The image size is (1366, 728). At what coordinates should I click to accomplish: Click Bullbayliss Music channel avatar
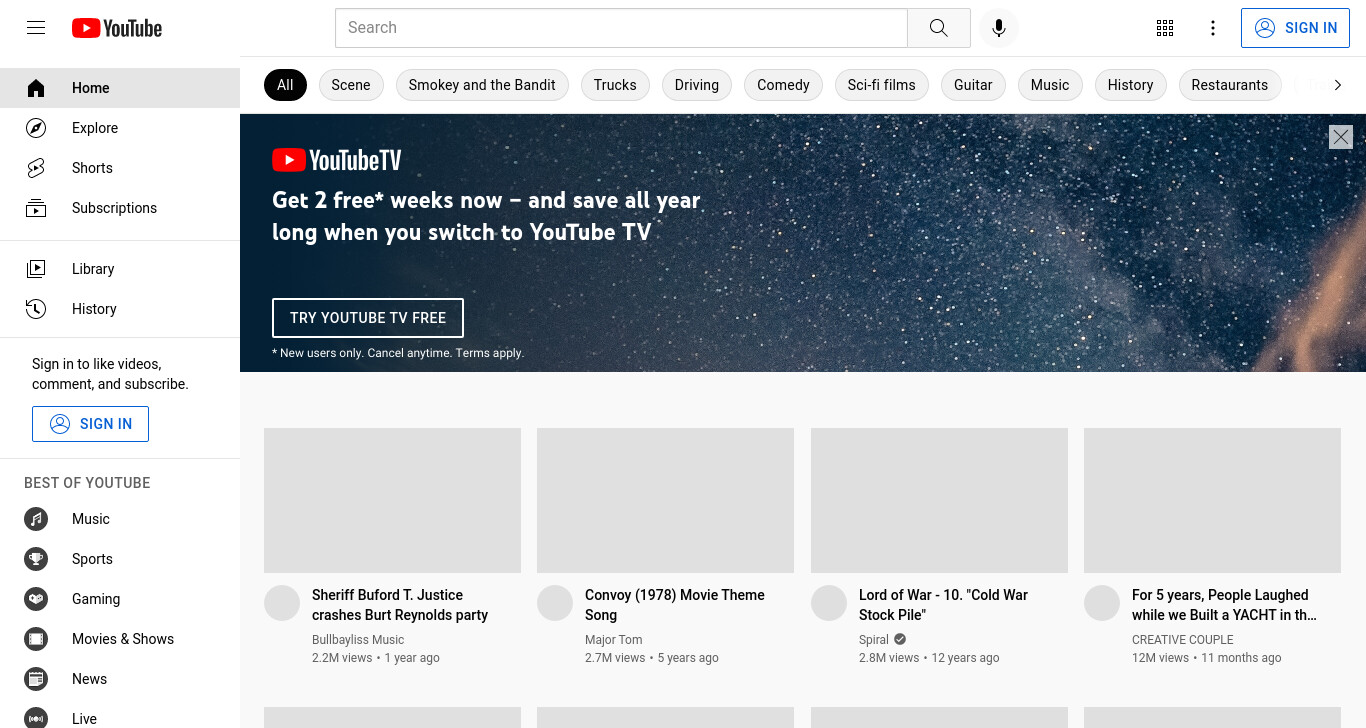pos(282,603)
